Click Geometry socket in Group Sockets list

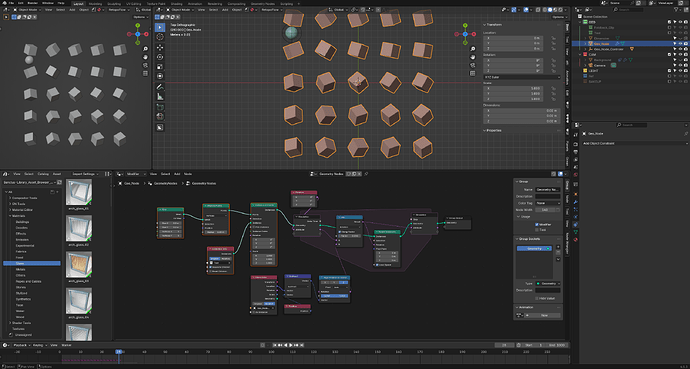point(534,248)
